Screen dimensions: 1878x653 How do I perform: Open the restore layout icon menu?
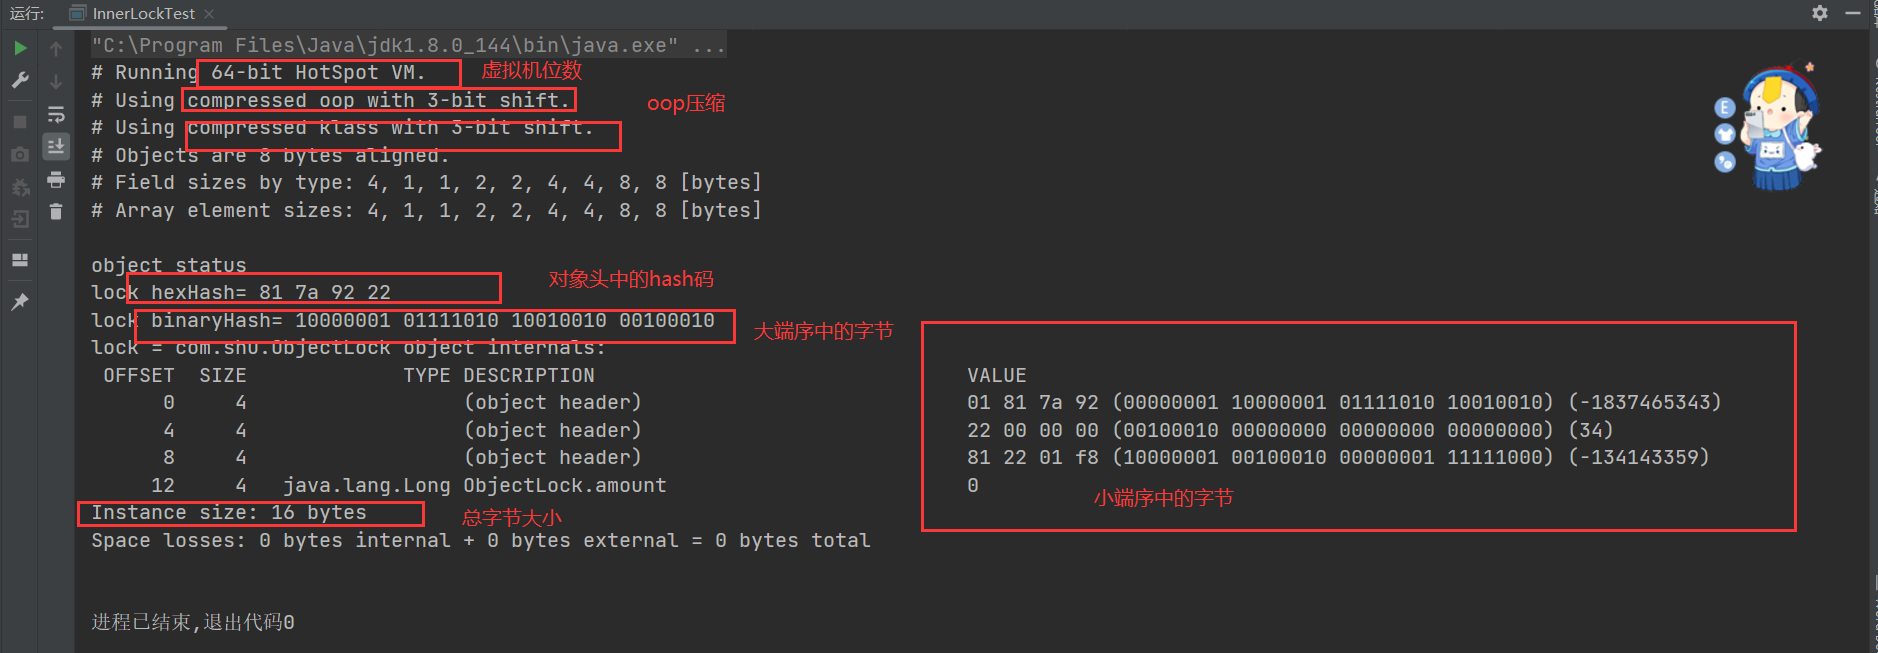tap(20, 260)
